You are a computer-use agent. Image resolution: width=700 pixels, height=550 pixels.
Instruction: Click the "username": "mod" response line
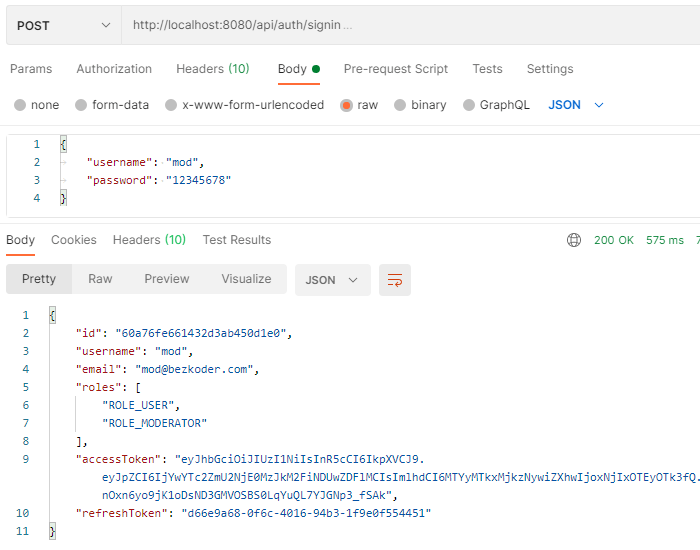[x=134, y=352]
